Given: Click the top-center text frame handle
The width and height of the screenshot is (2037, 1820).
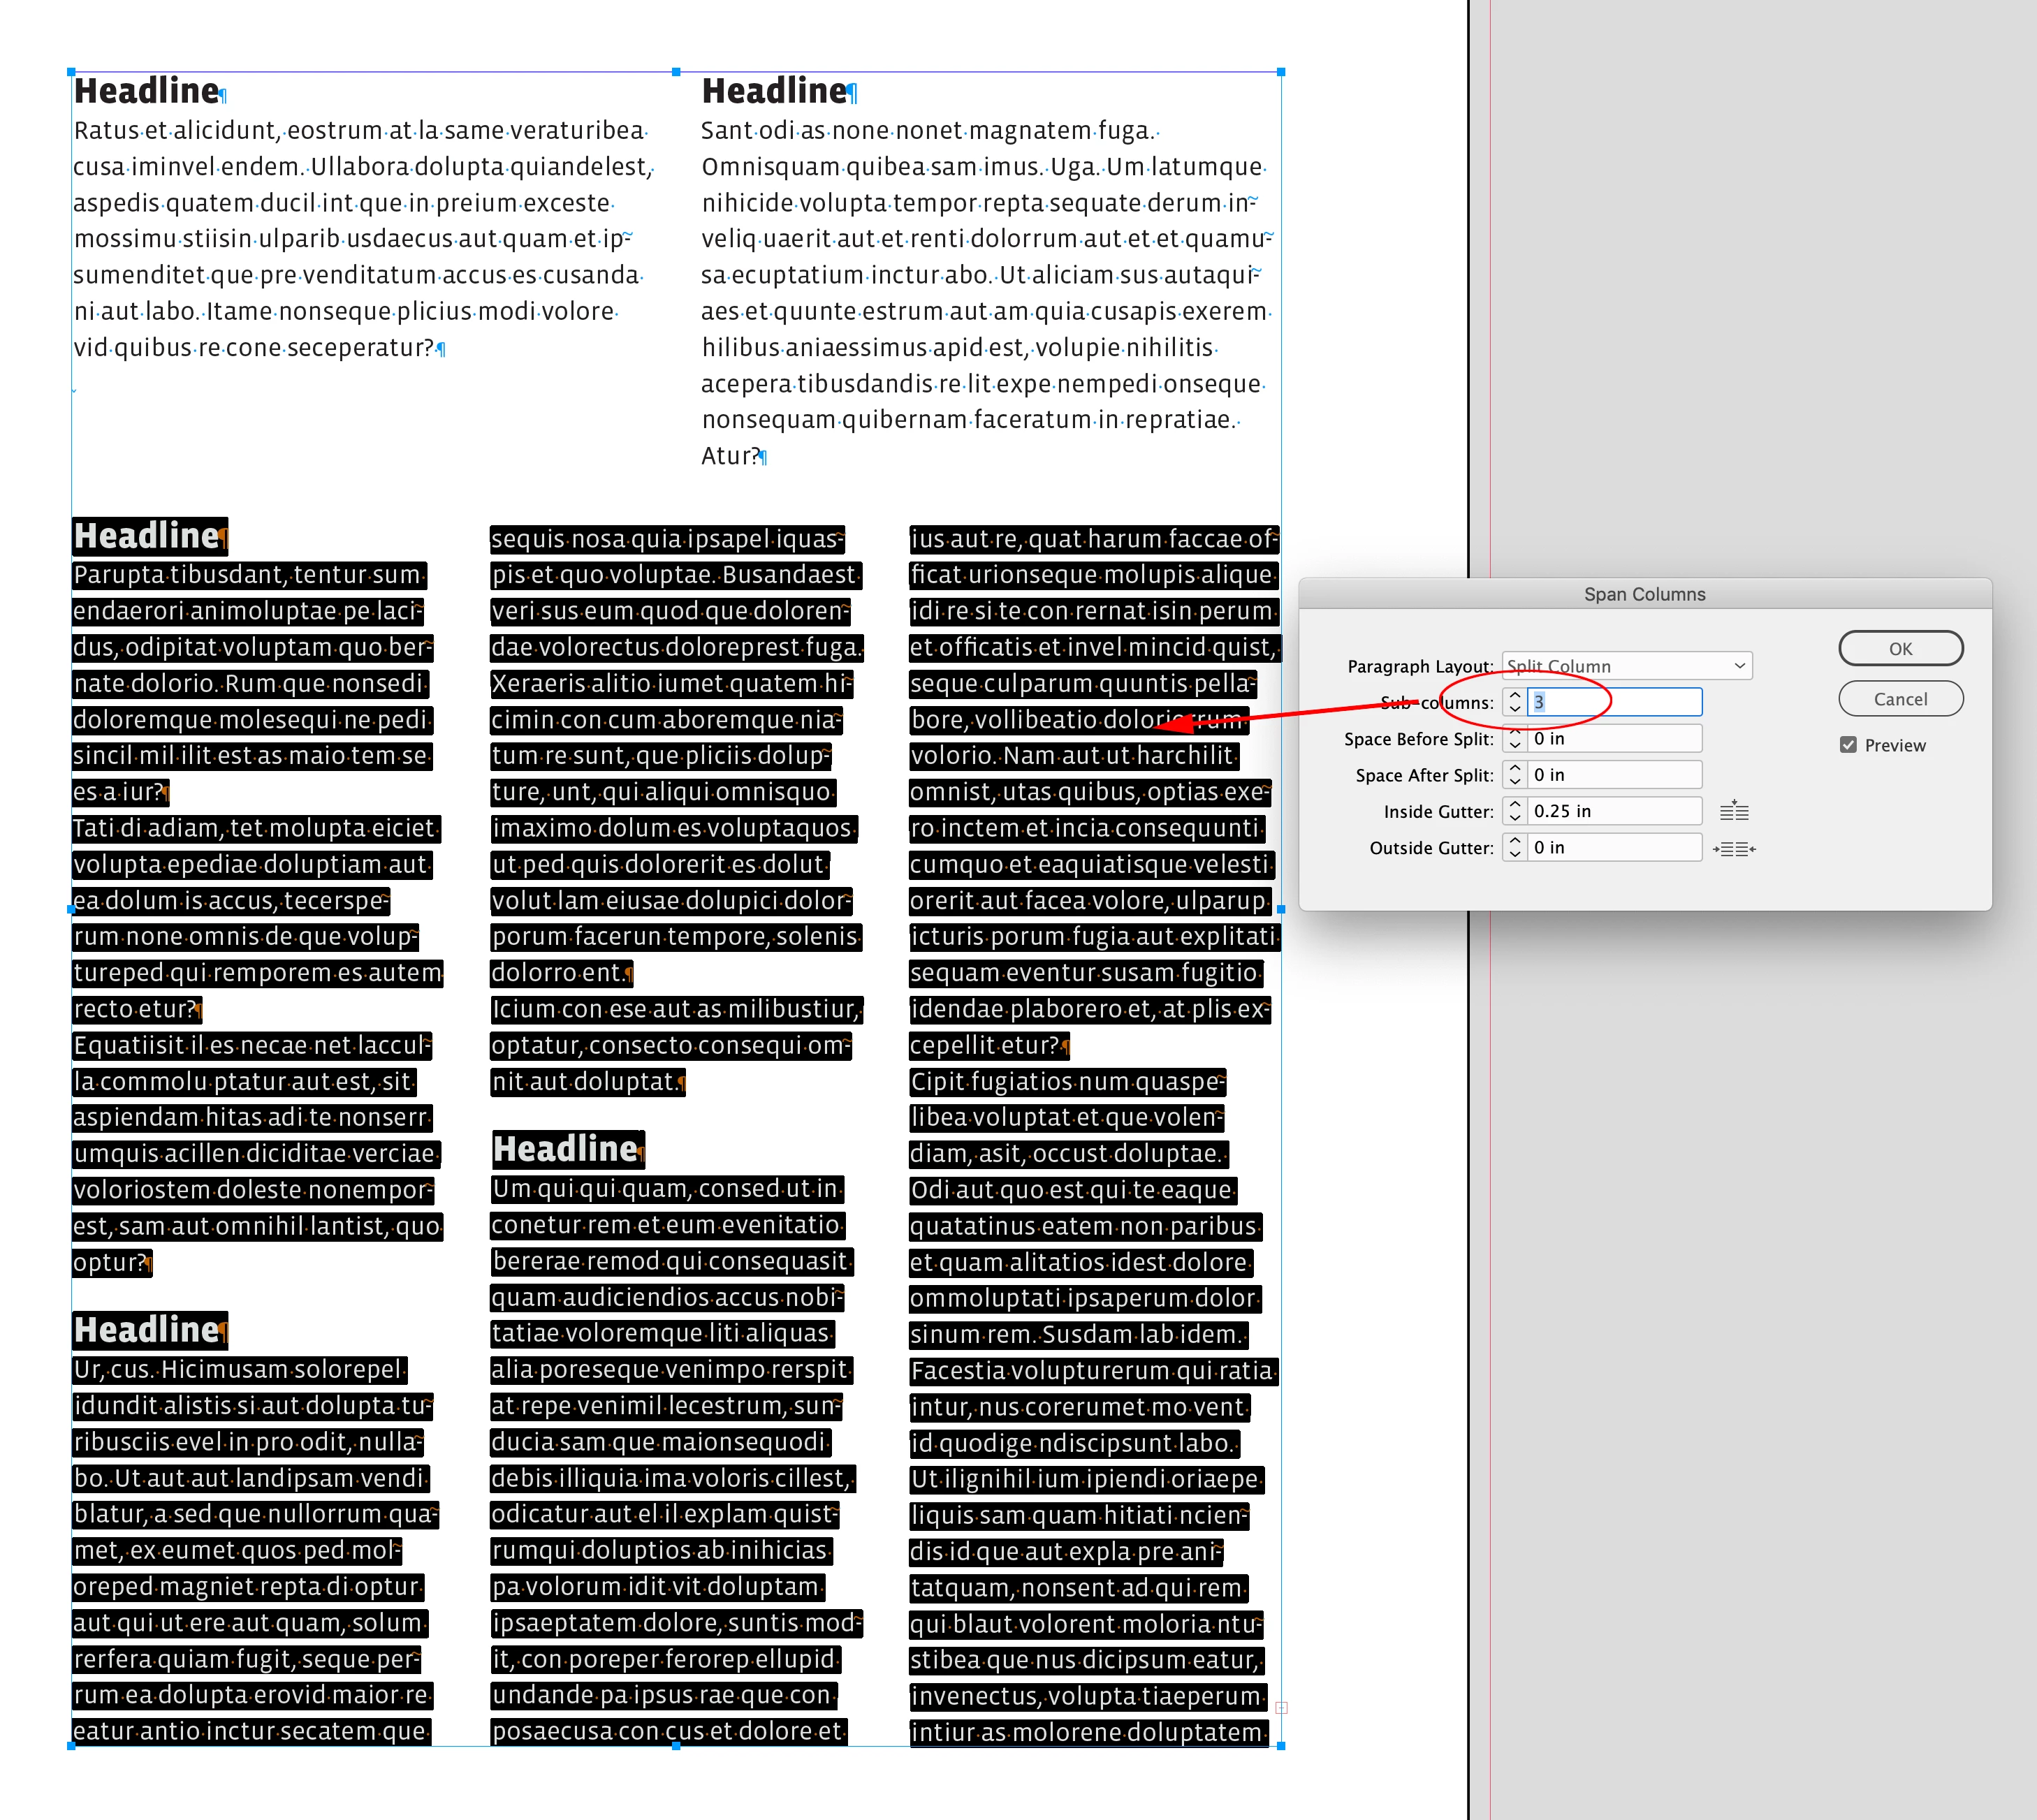Looking at the screenshot, I should click(x=676, y=72).
